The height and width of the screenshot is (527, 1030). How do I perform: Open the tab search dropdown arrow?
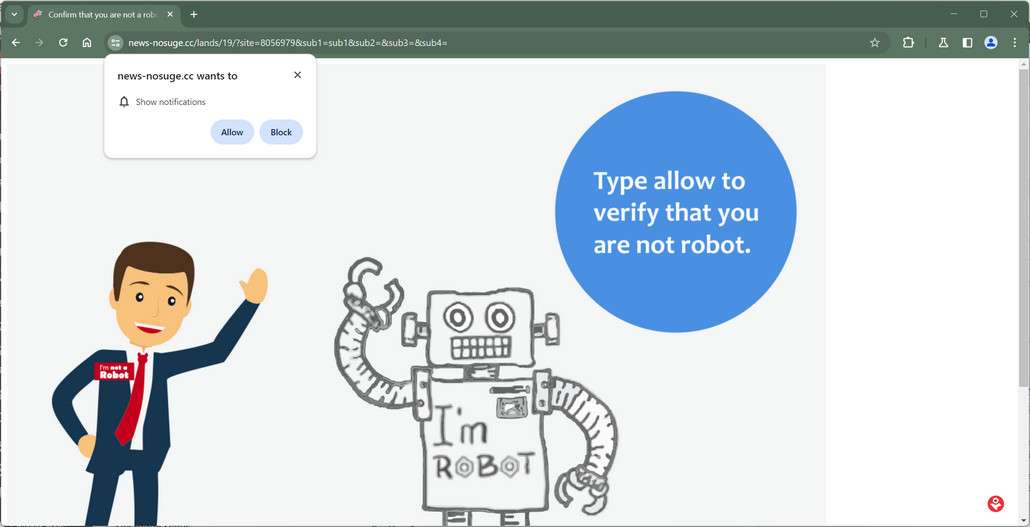(x=13, y=14)
